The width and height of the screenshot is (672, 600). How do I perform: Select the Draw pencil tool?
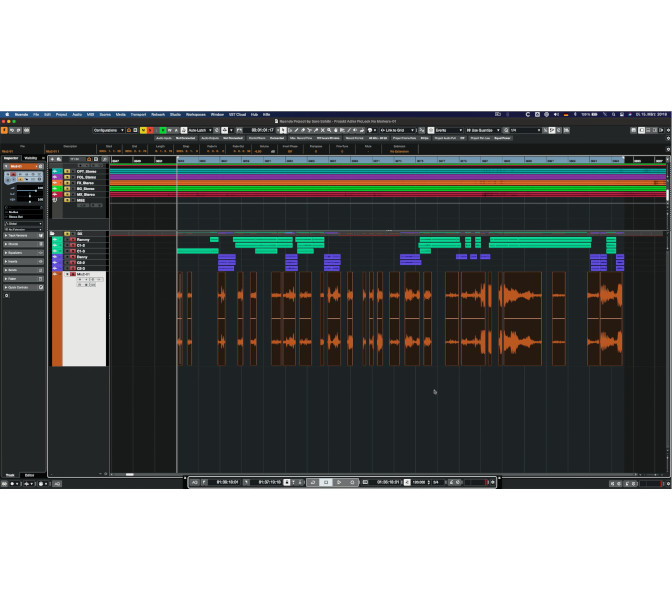pyautogui.click(x=296, y=130)
